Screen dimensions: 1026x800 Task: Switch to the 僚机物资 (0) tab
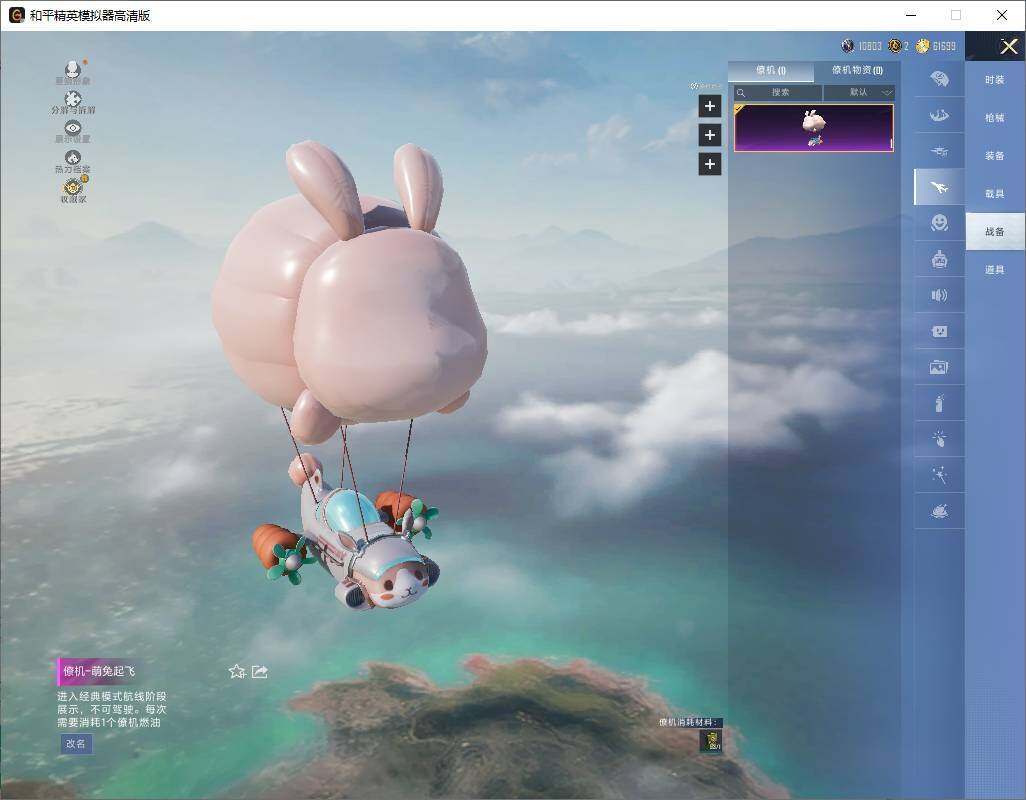tap(857, 70)
